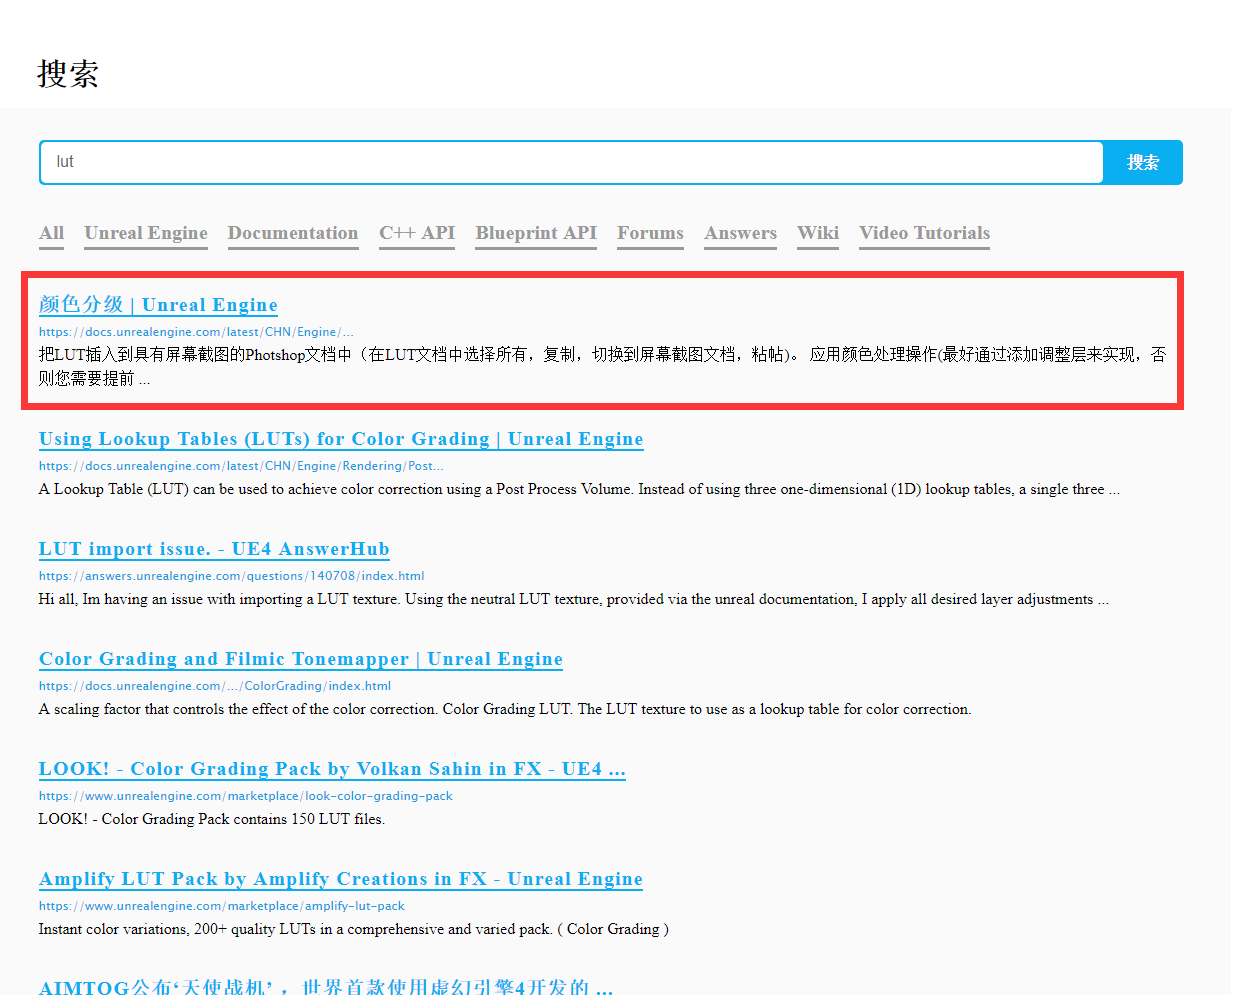Open 'Color Grading and Filmic Tonemapper' result
The width and height of the screenshot is (1254, 995).
click(x=301, y=659)
